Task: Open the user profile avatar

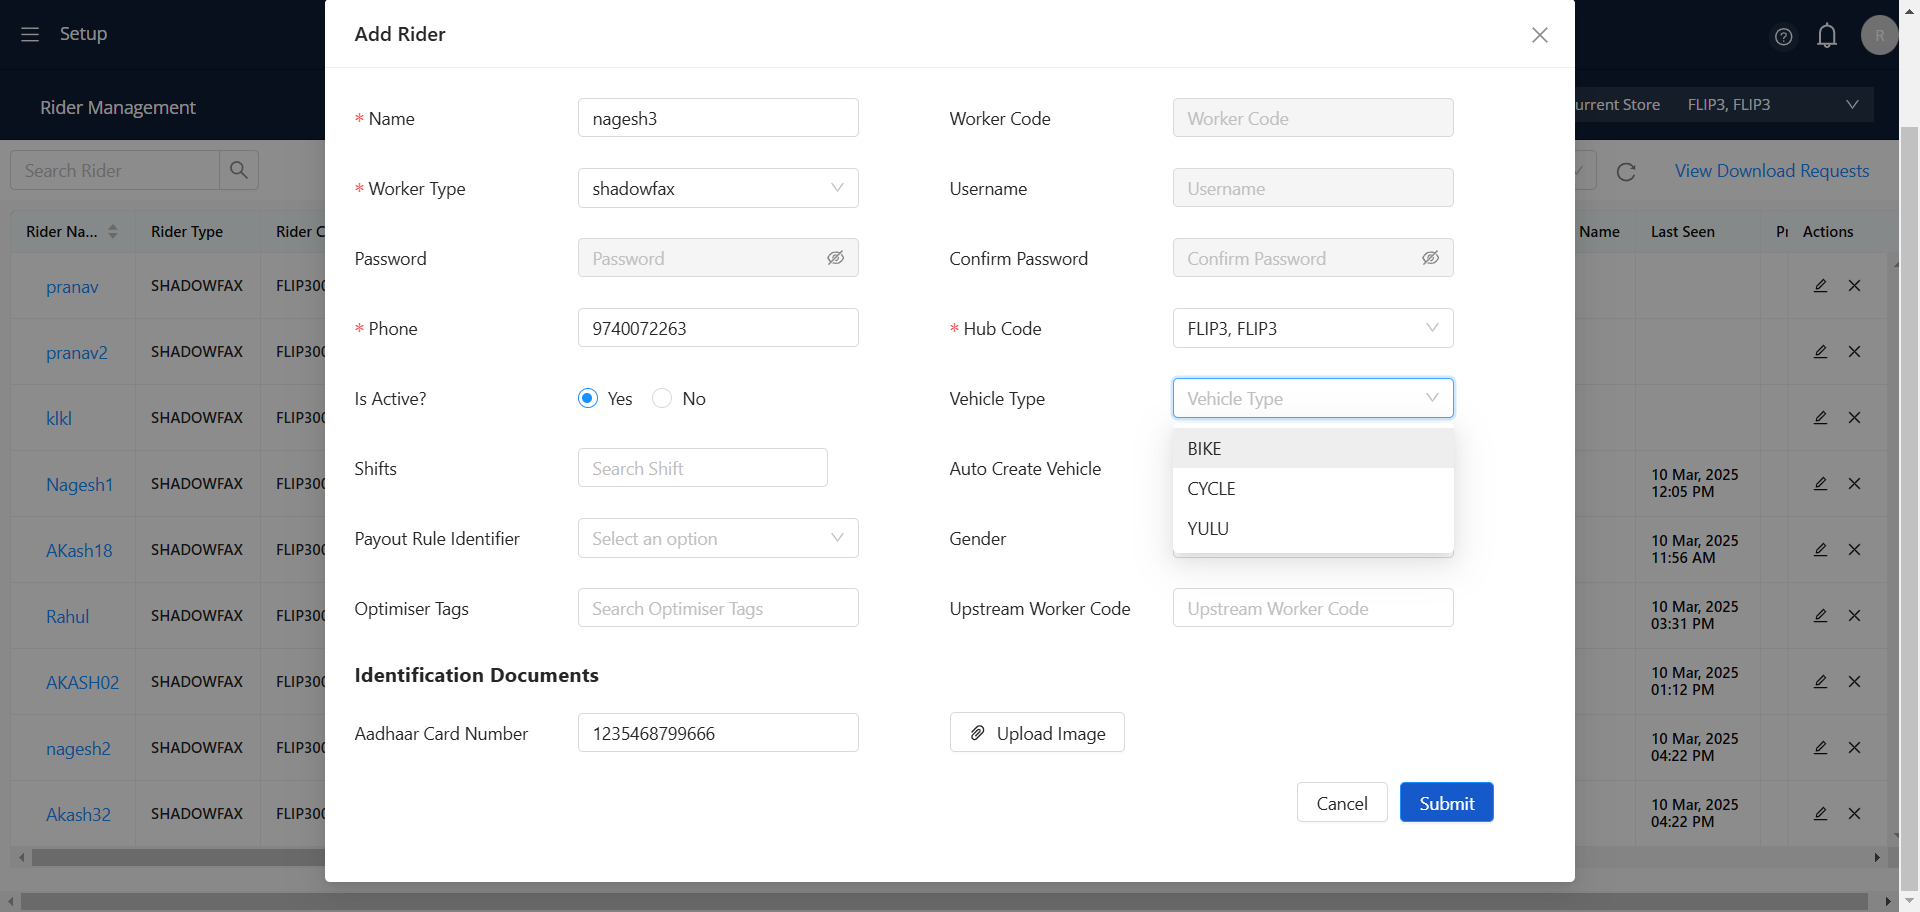Action: pos(1879,36)
